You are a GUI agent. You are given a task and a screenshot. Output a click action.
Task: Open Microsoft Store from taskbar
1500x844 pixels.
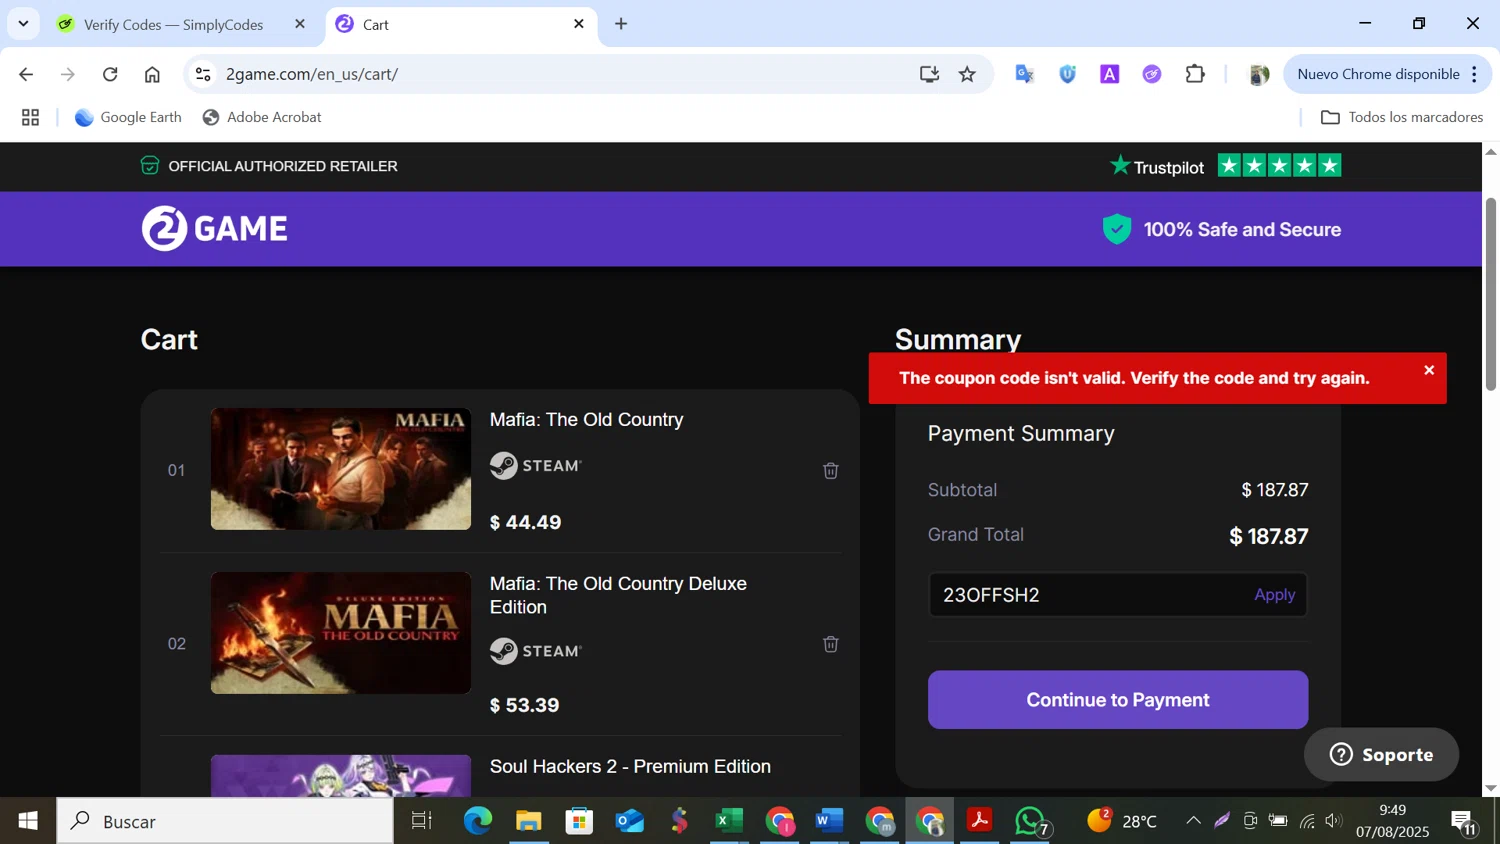pyautogui.click(x=579, y=821)
